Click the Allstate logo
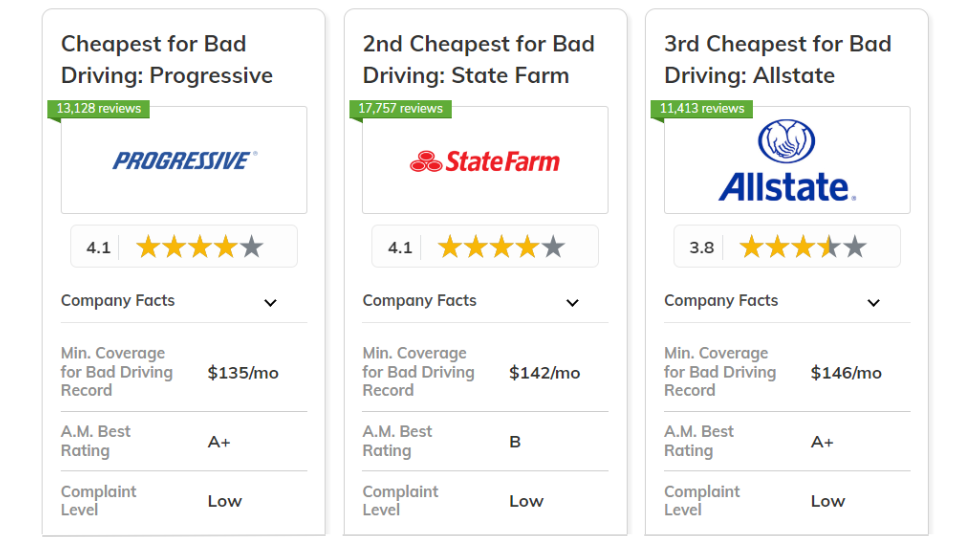The width and height of the screenshot is (974, 547). pyautogui.click(x=787, y=160)
